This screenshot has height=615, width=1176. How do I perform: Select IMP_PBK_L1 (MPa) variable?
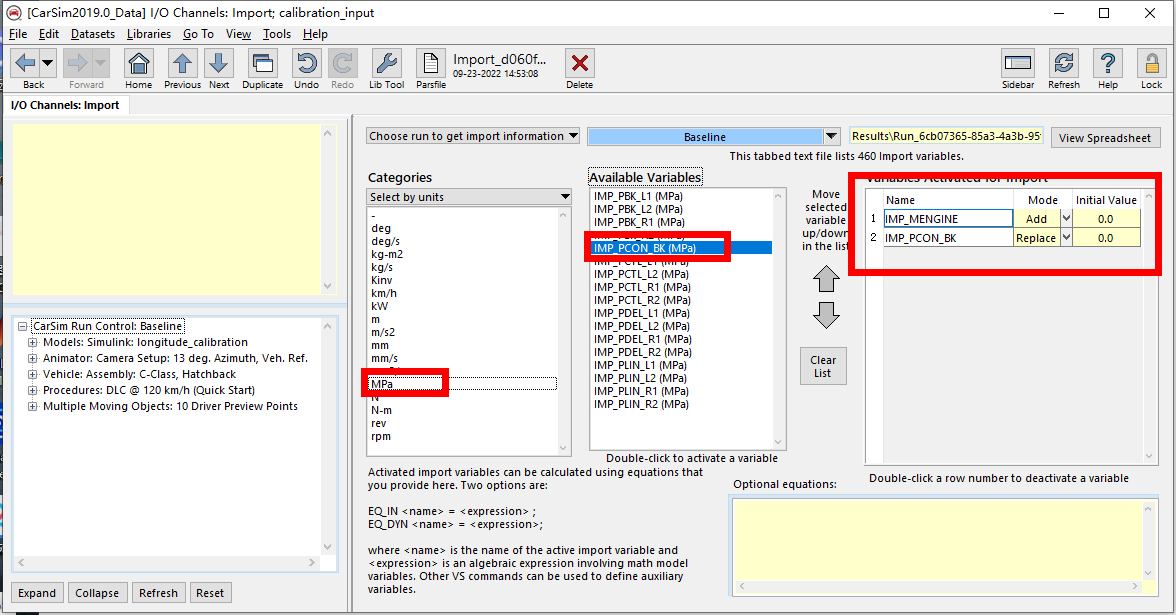click(638, 196)
